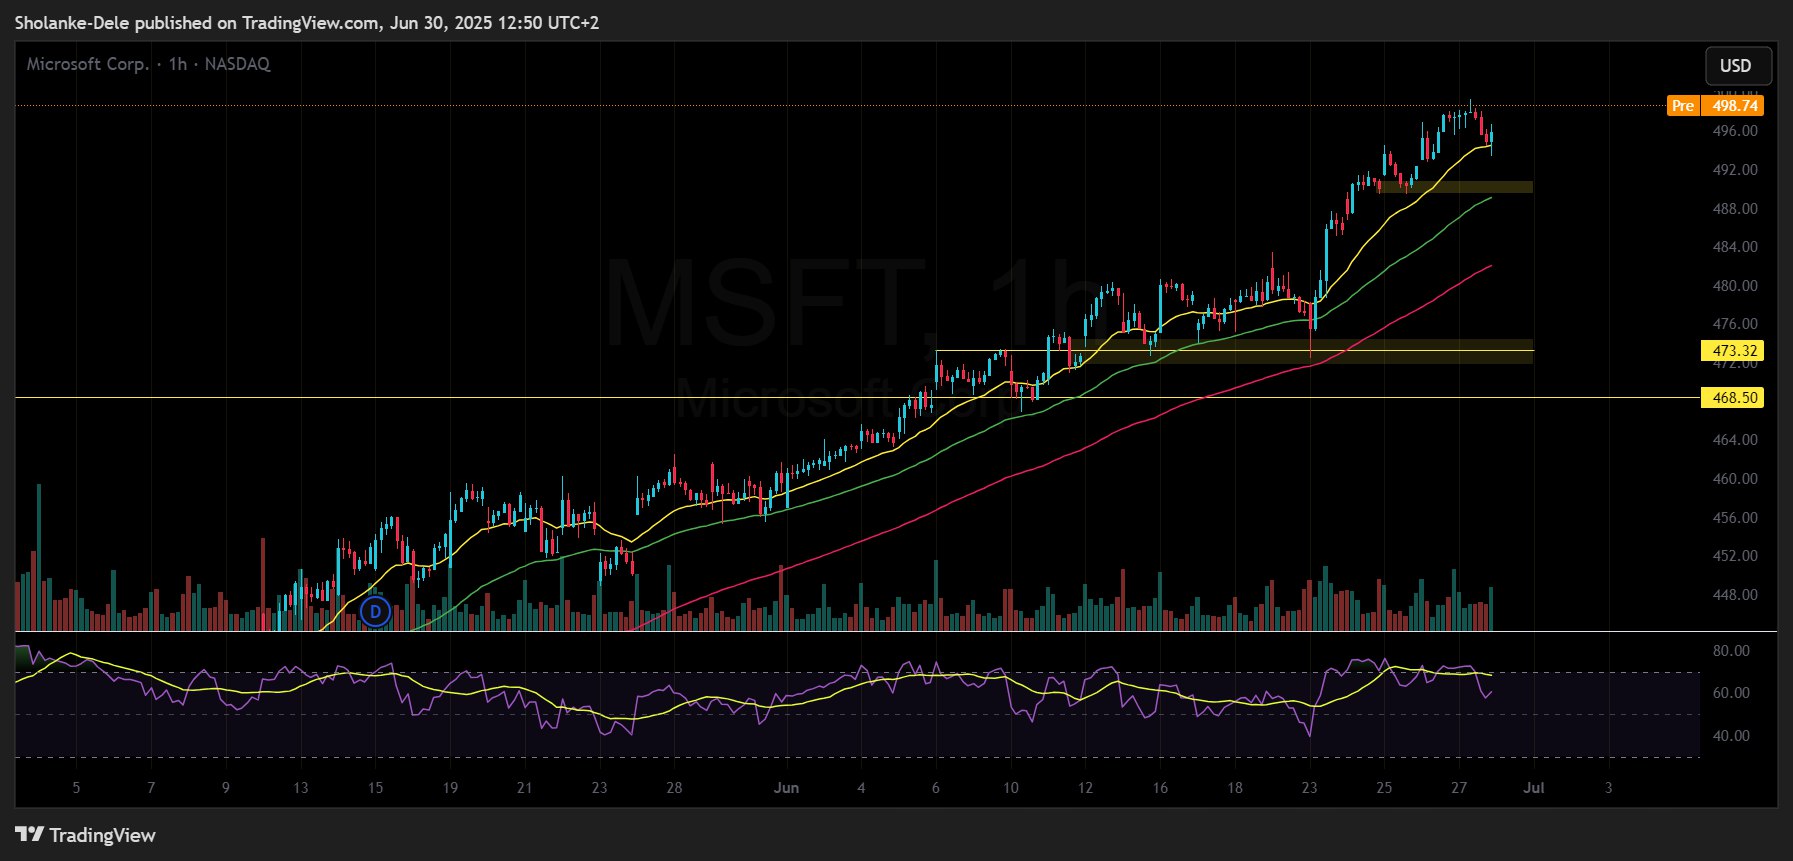The width and height of the screenshot is (1793, 861).
Task: Click the 484.00 price axis value
Action: point(1735,247)
